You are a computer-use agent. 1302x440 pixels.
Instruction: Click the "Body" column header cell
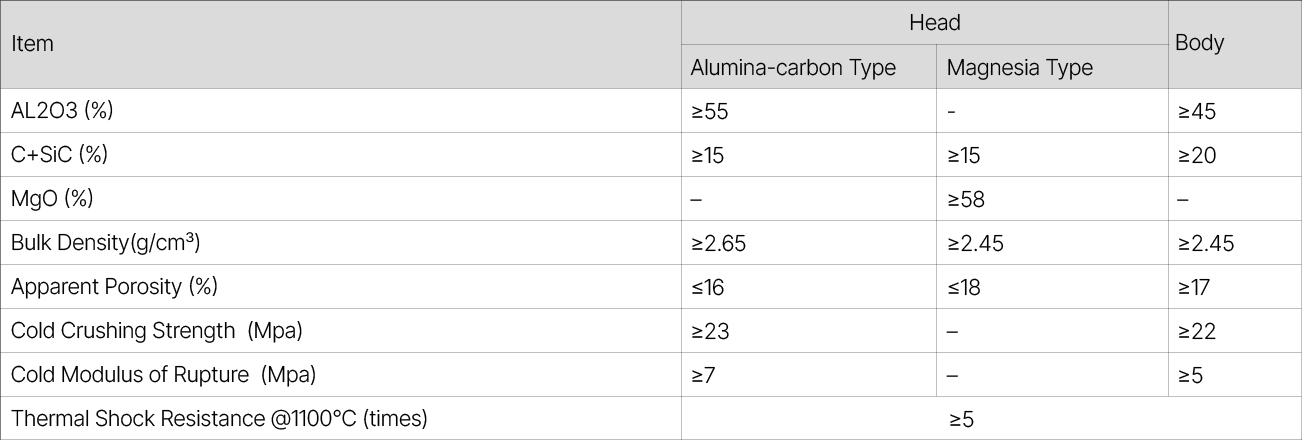click(x=1200, y=44)
